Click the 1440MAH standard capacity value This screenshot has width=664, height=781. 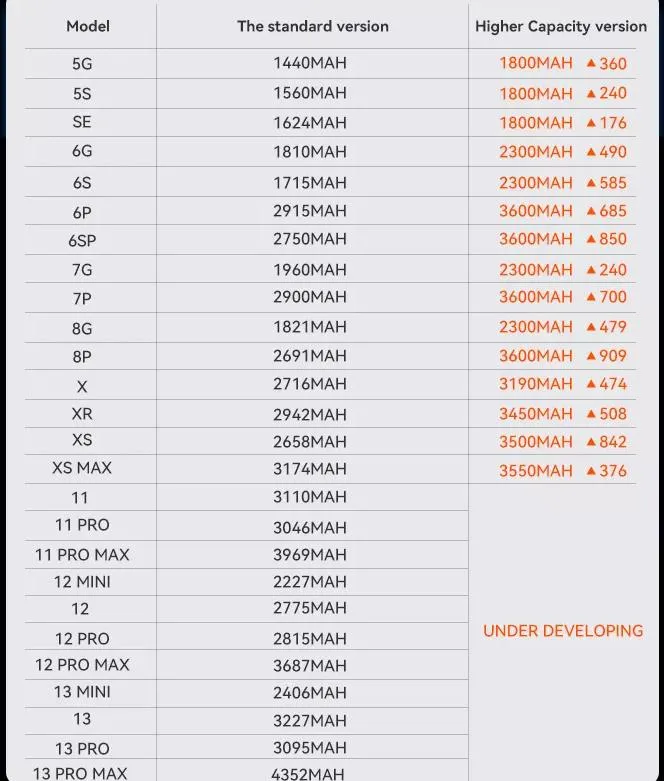pos(310,63)
